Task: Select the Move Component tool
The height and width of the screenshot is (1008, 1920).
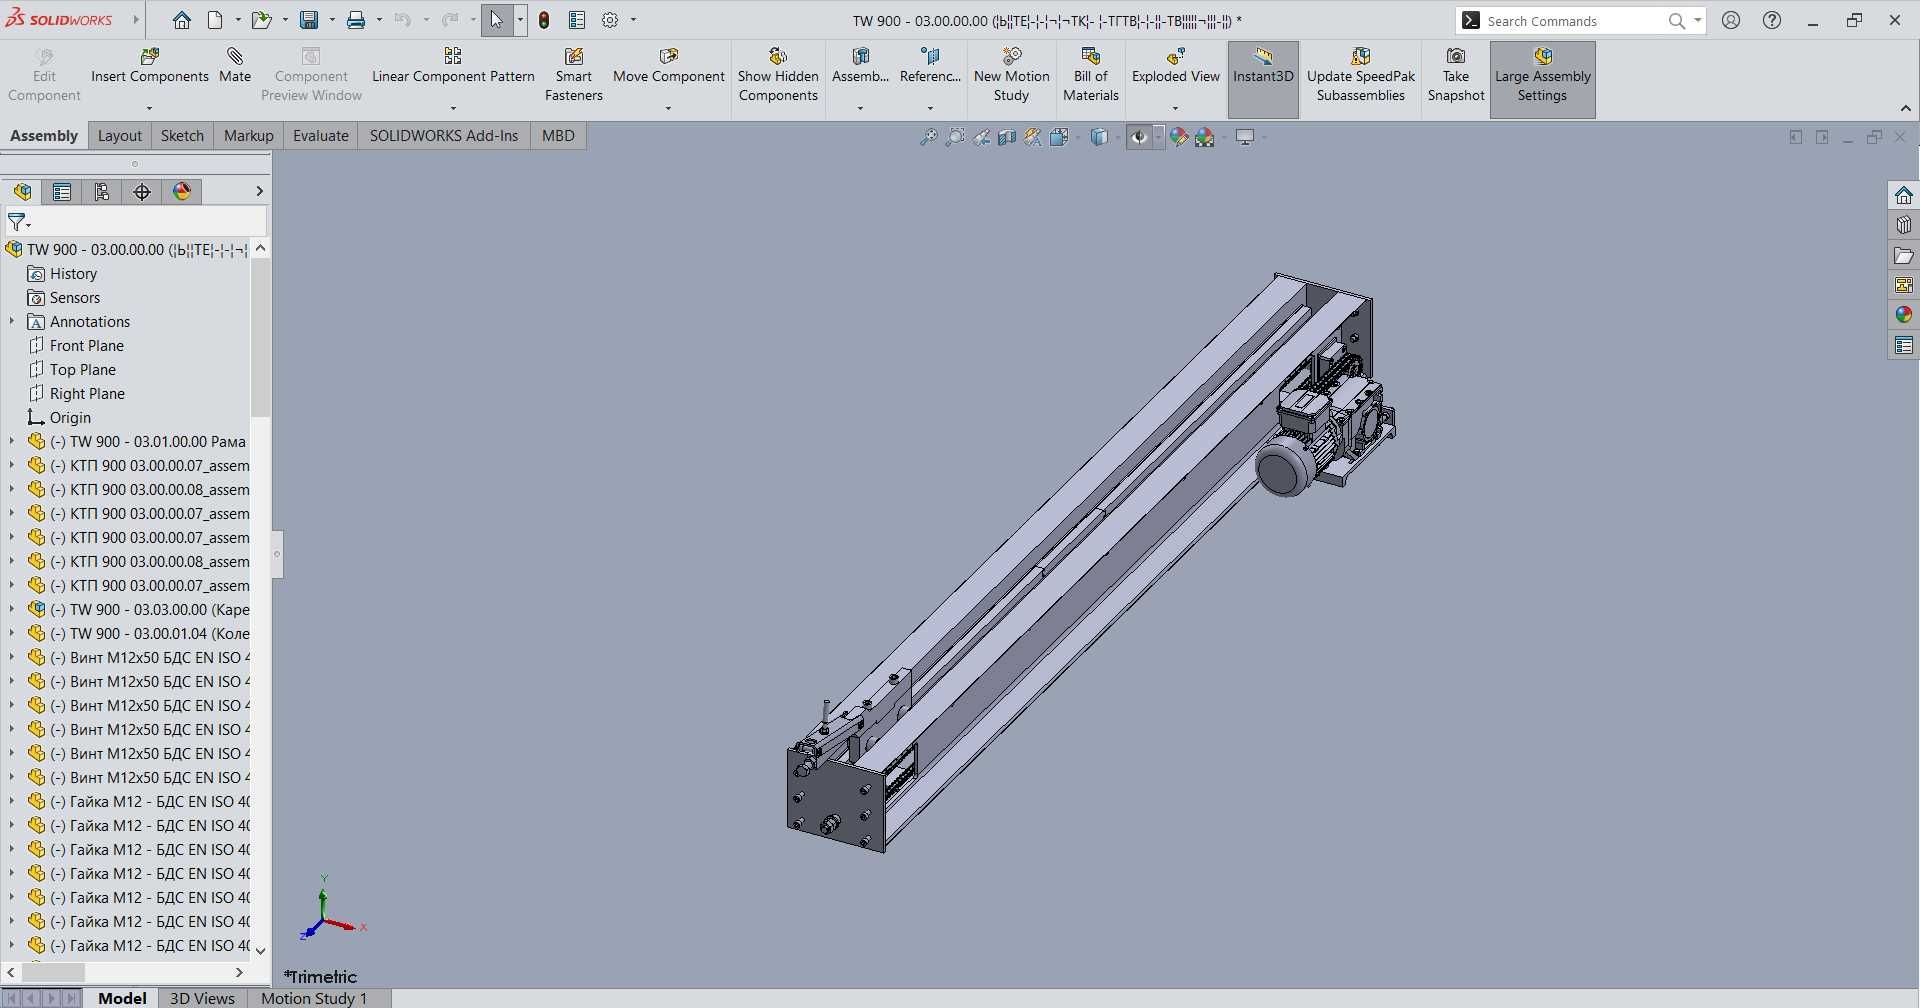Action: (x=668, y=66)
